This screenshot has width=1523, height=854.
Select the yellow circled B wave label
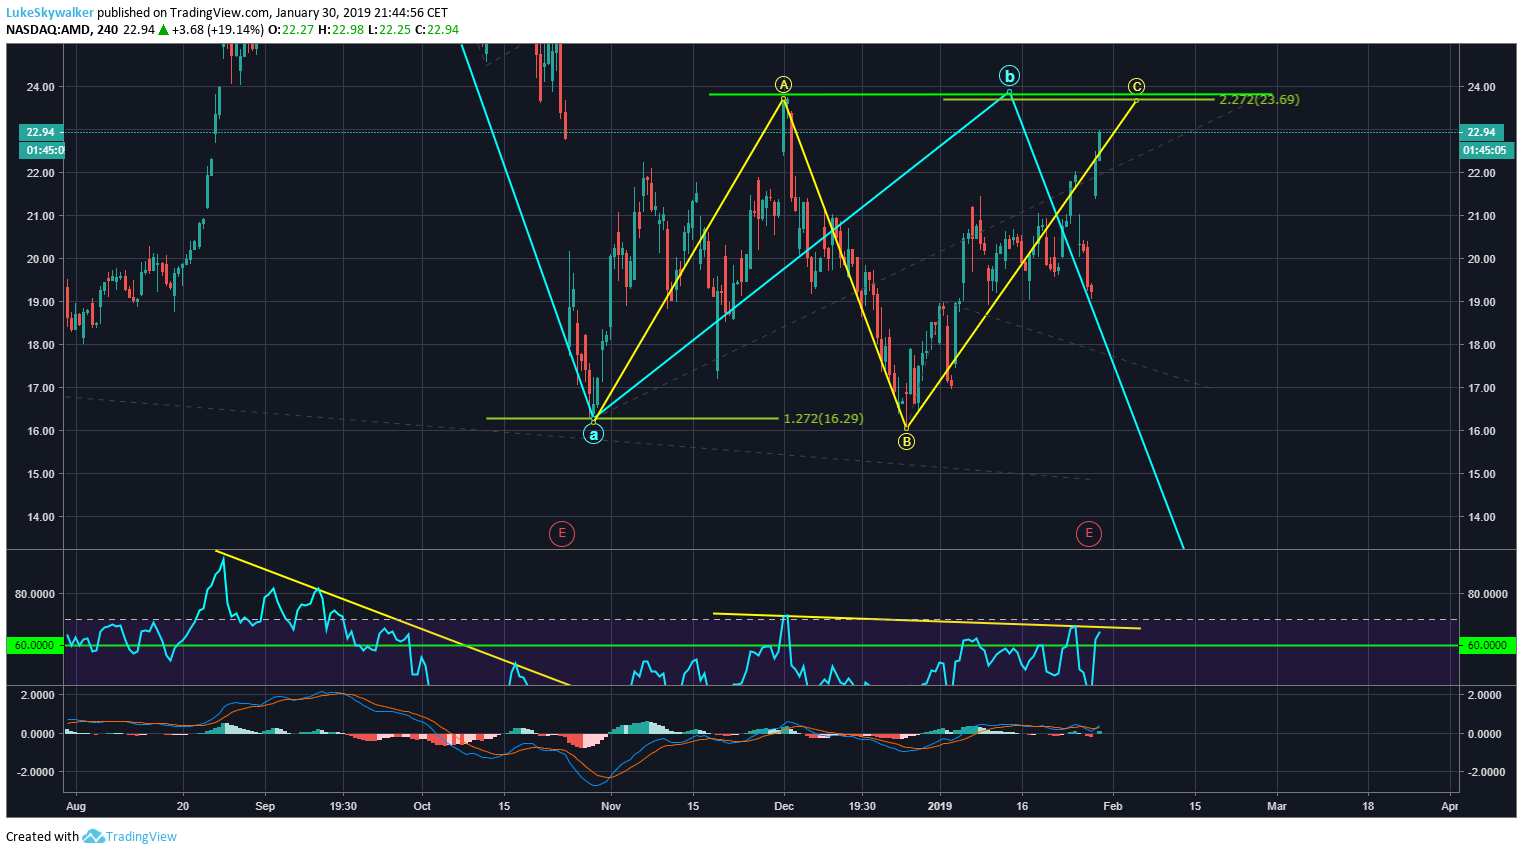pyautogui.click(x=906, y=441)
